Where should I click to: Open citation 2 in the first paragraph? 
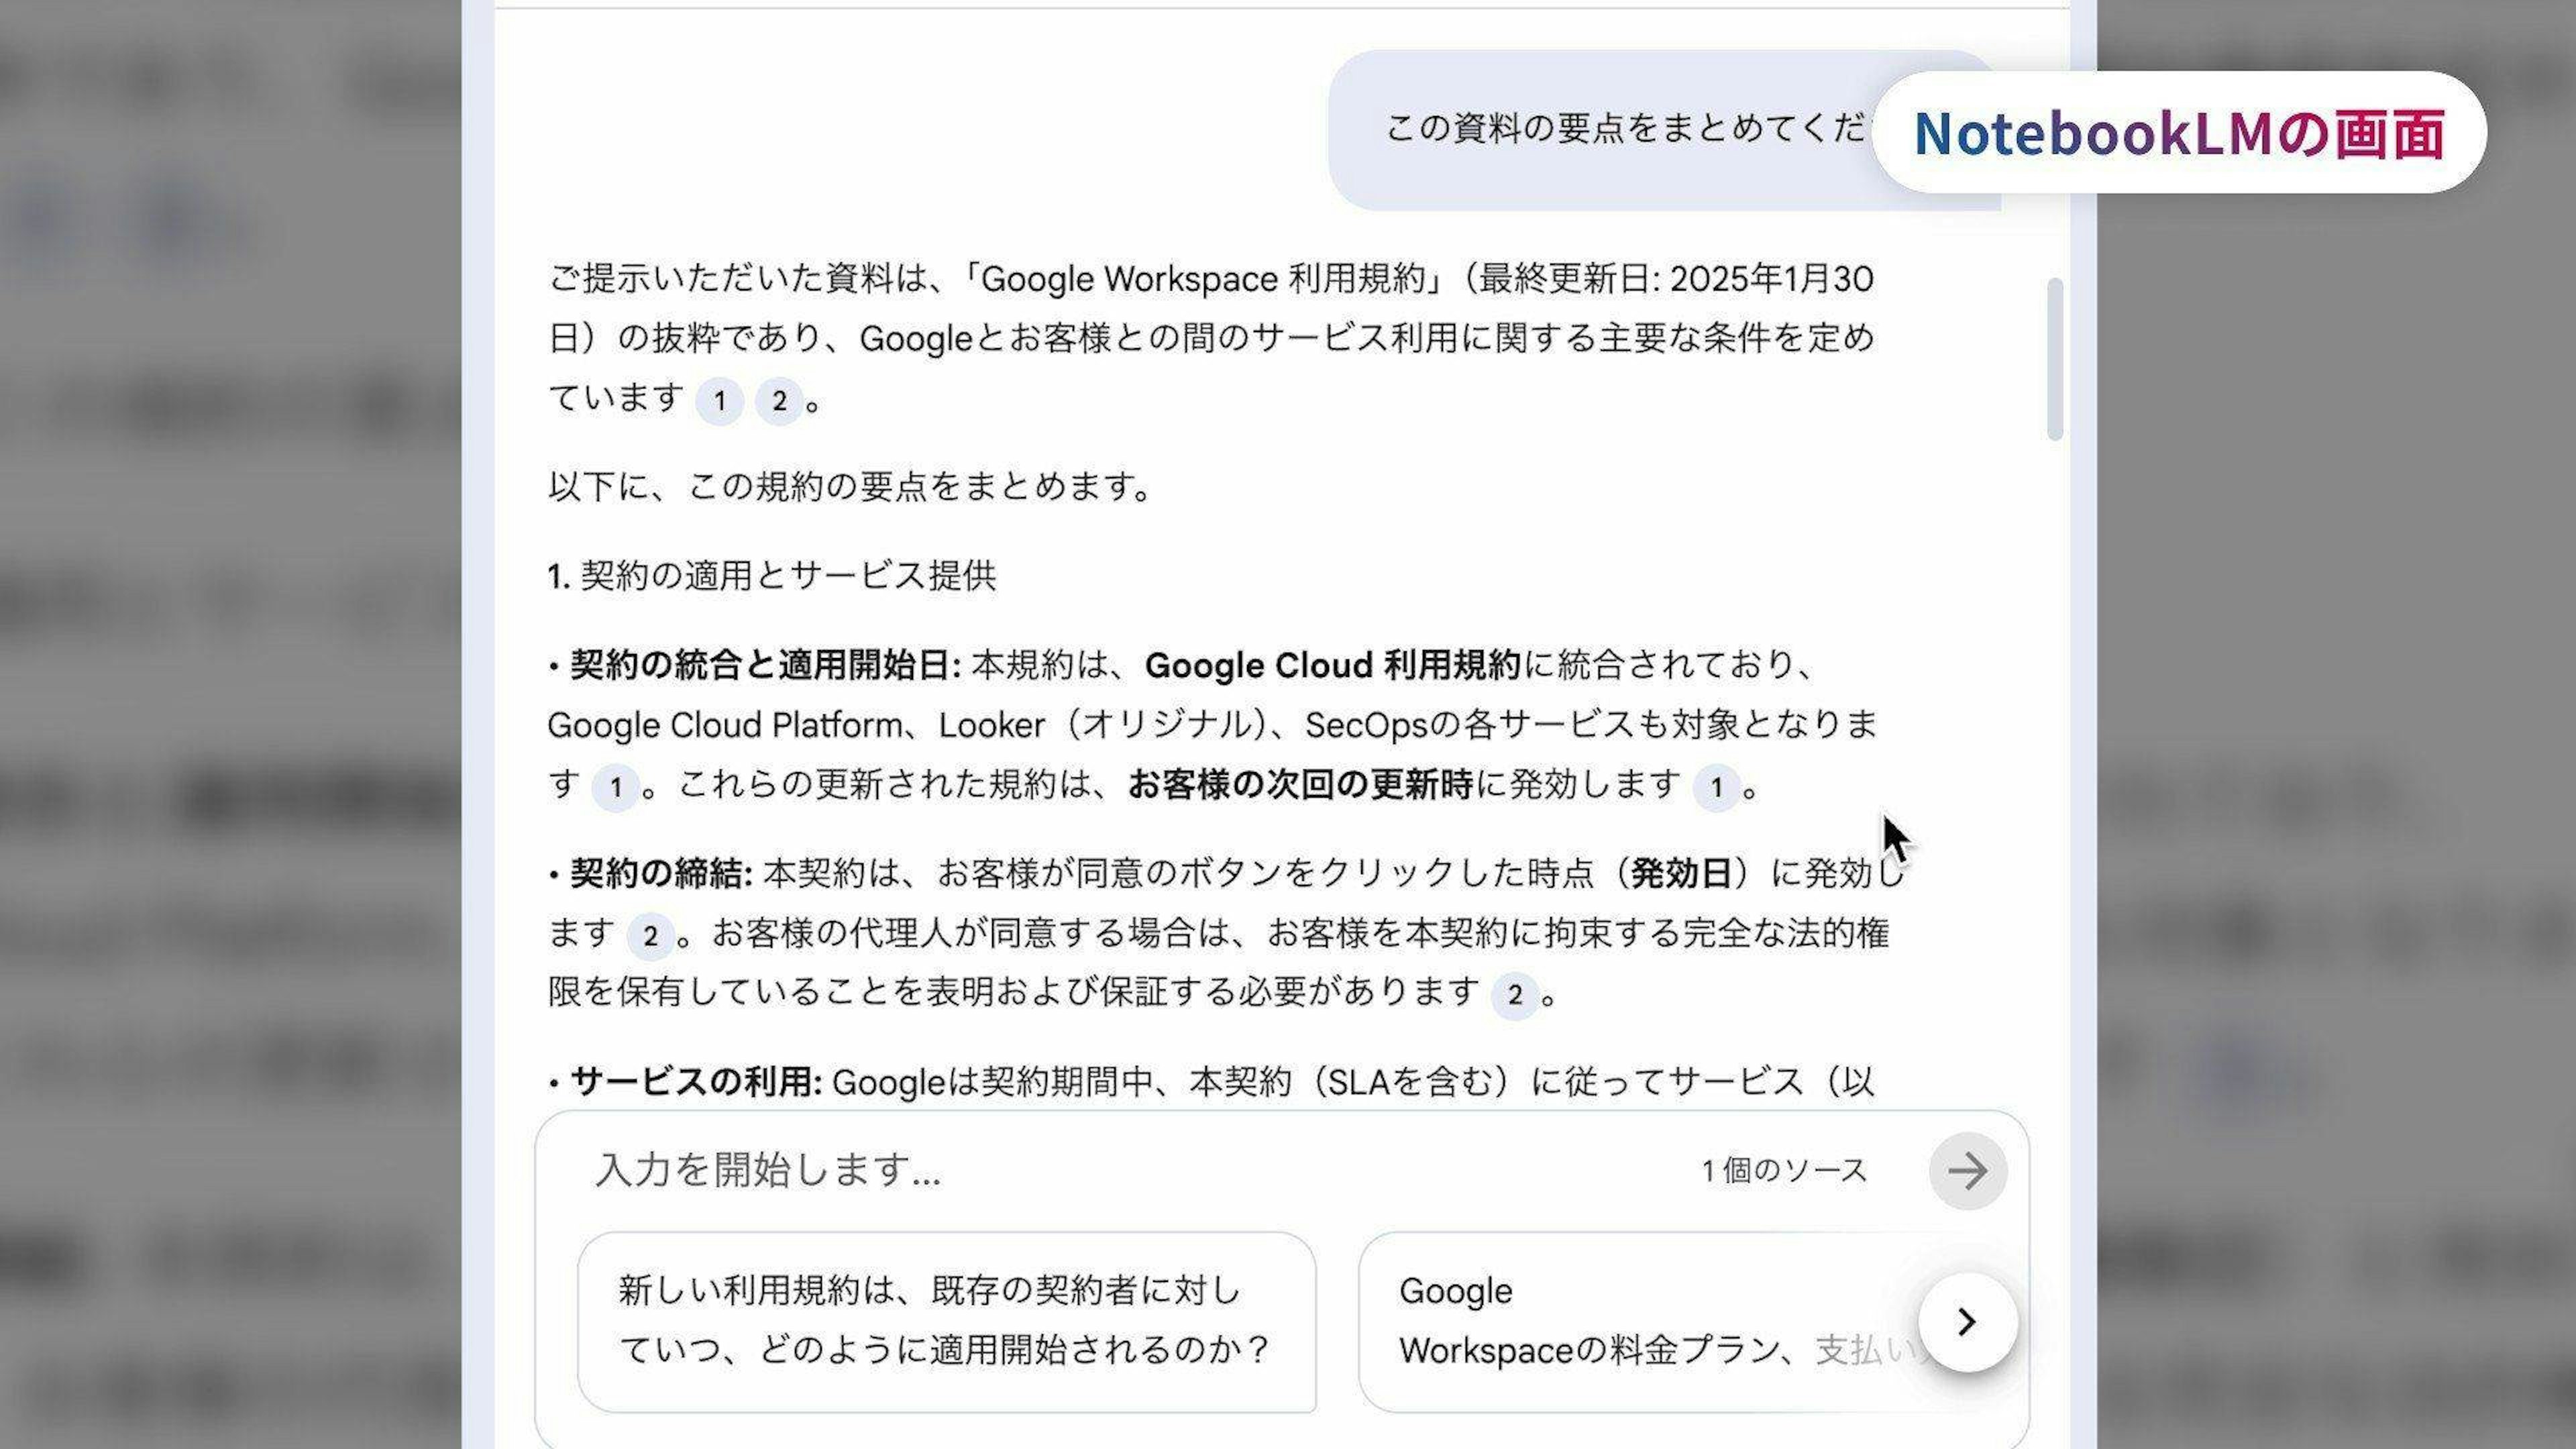tap(779, 402)
